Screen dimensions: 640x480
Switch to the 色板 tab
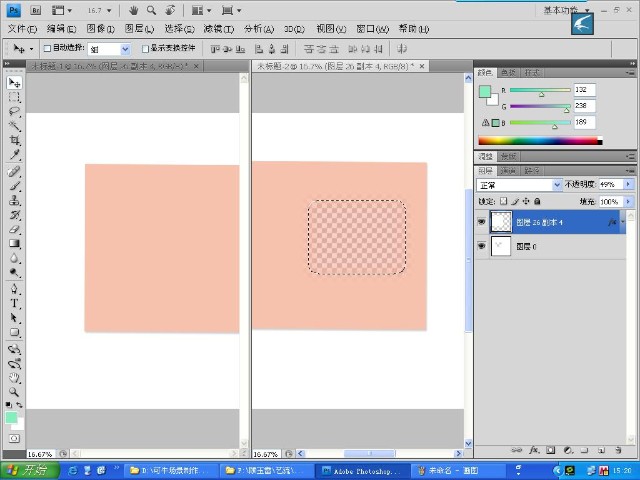pos(509,73)
